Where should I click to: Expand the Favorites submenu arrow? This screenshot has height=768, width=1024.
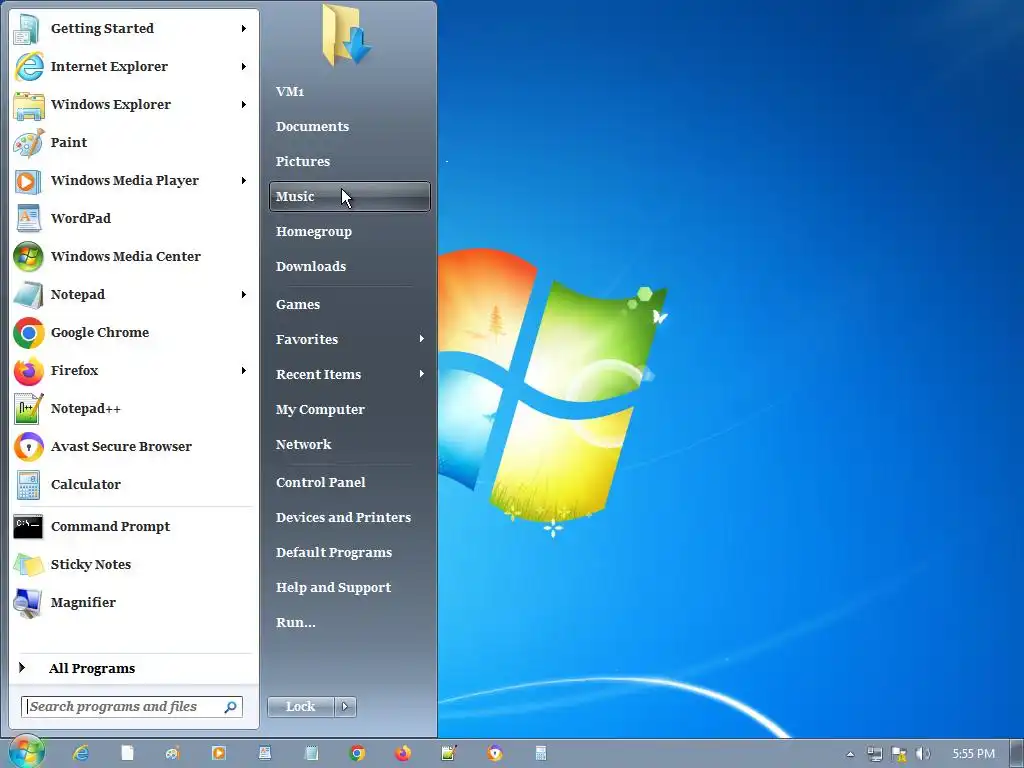[x=422, y=339]
